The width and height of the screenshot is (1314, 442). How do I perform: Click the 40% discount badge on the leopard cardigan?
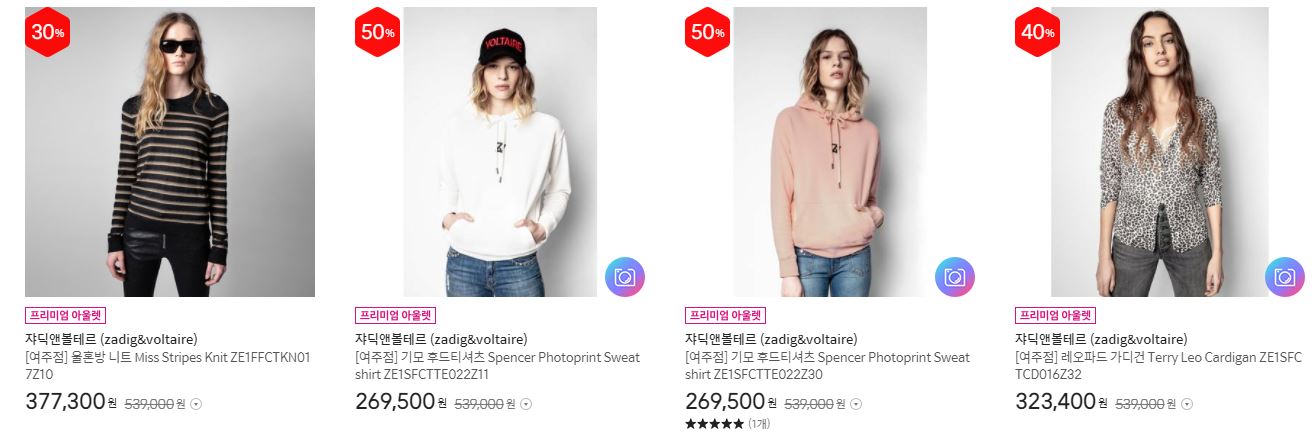(1037, 32)
